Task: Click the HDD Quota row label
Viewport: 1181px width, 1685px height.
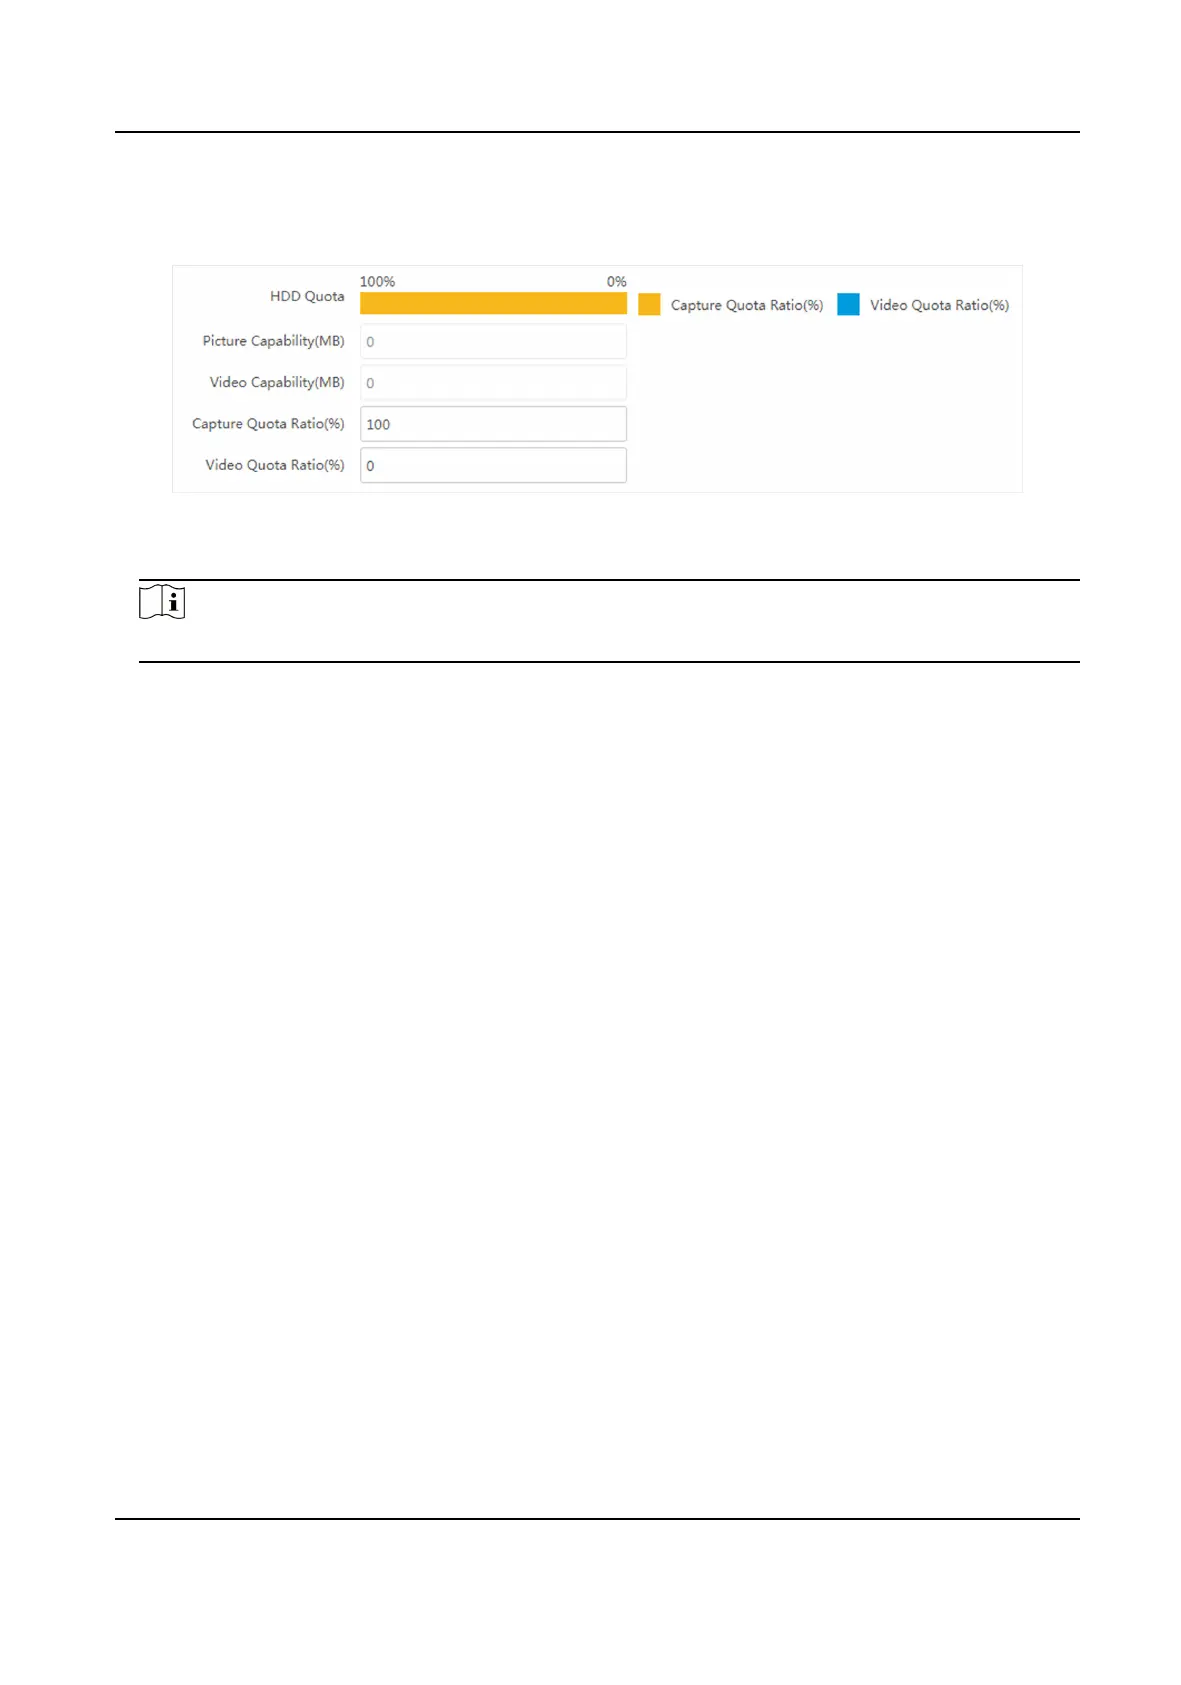Action: point(307,297)
